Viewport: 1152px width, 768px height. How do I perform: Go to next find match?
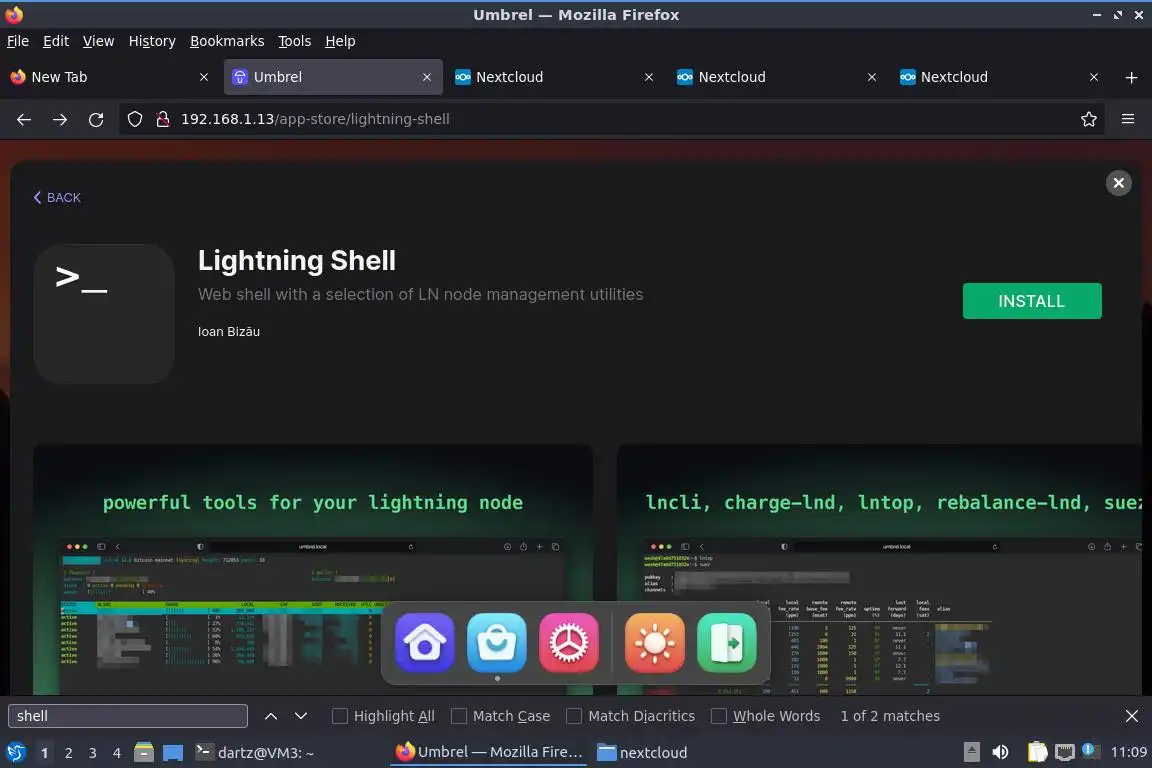pos(300,716)
